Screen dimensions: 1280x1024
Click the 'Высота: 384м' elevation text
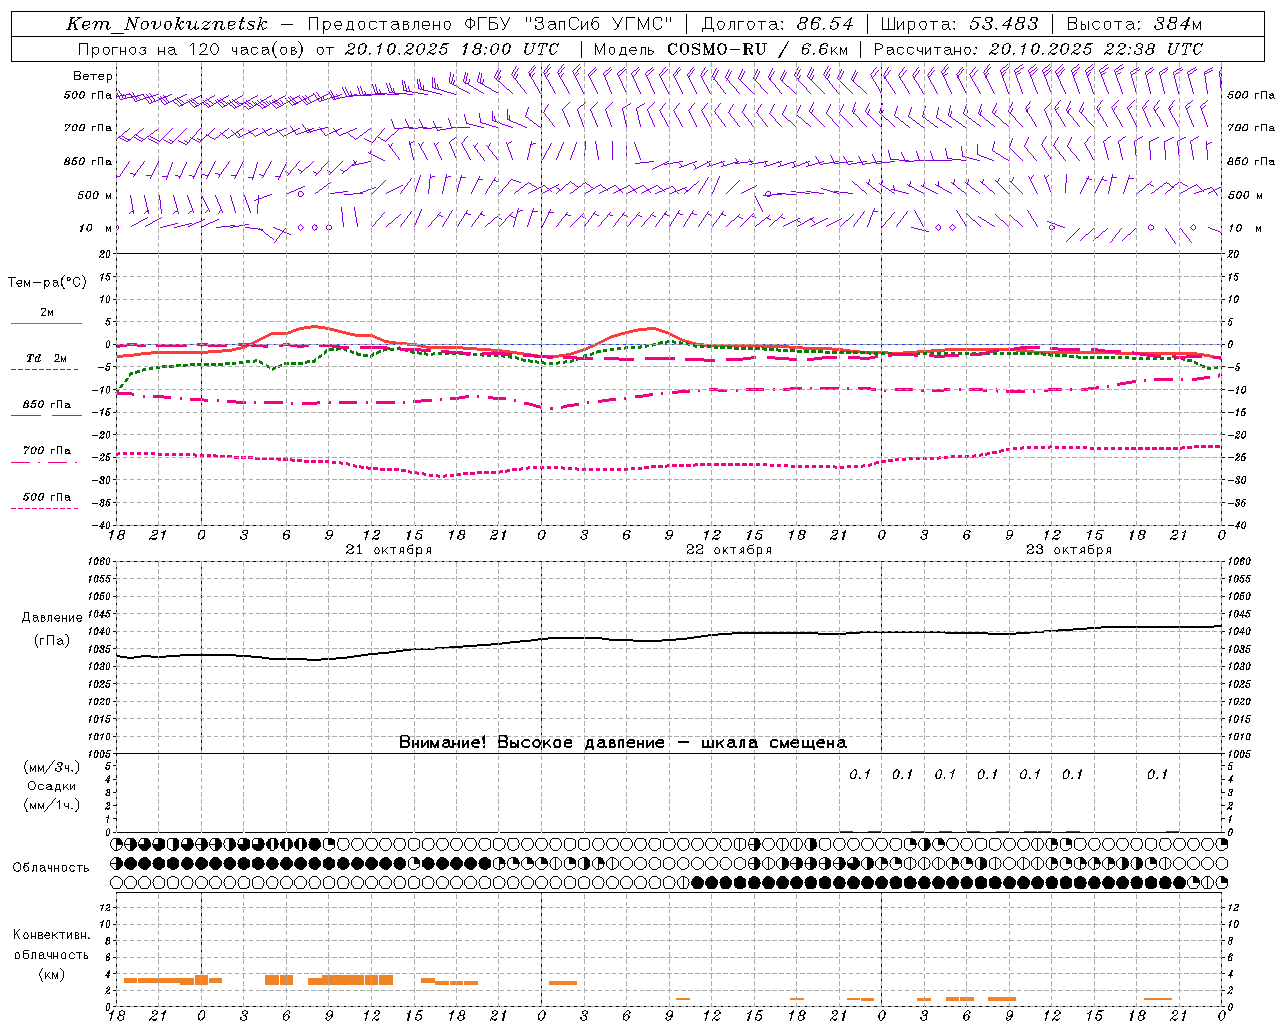(x=1134, y=24)
